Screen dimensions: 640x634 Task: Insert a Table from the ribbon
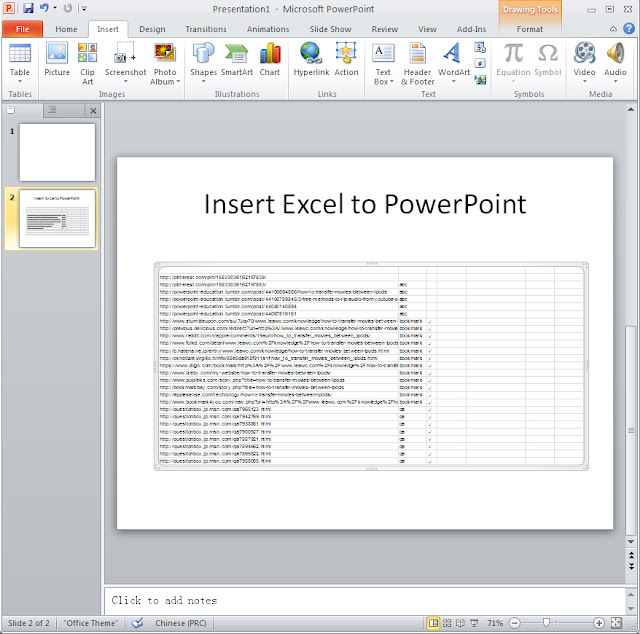(20, 64)
